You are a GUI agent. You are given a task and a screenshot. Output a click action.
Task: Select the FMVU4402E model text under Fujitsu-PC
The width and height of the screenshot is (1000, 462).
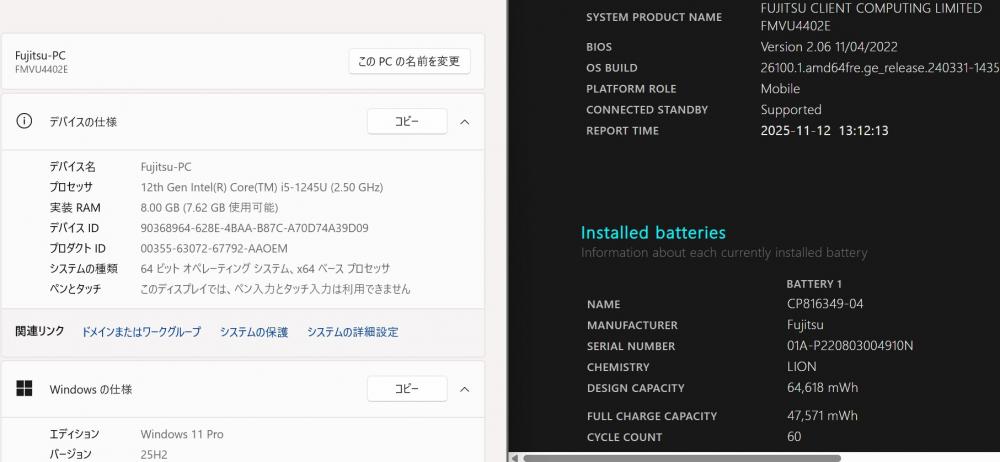tap(41, 70)
